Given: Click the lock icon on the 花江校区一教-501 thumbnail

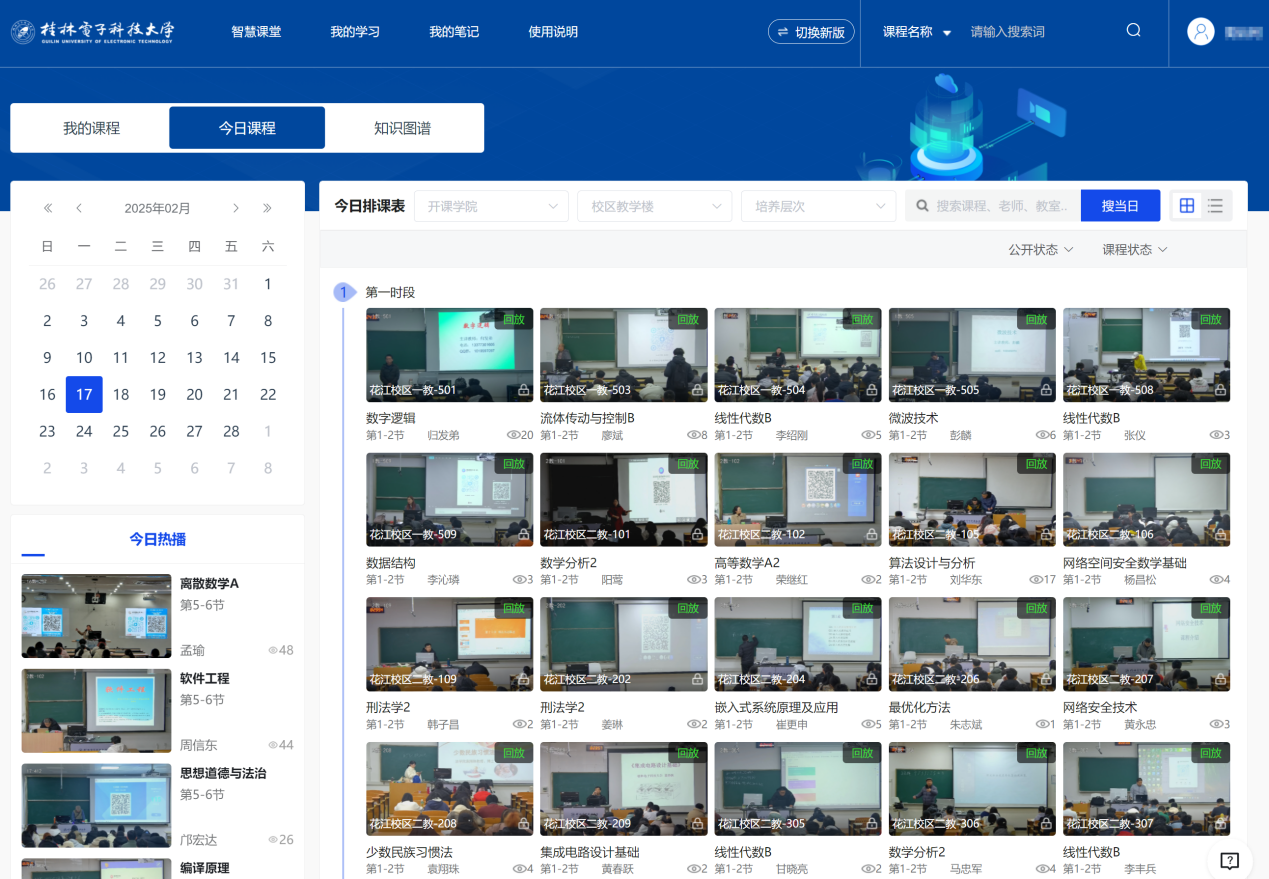Looking at the screenshot, I should 523,390.
